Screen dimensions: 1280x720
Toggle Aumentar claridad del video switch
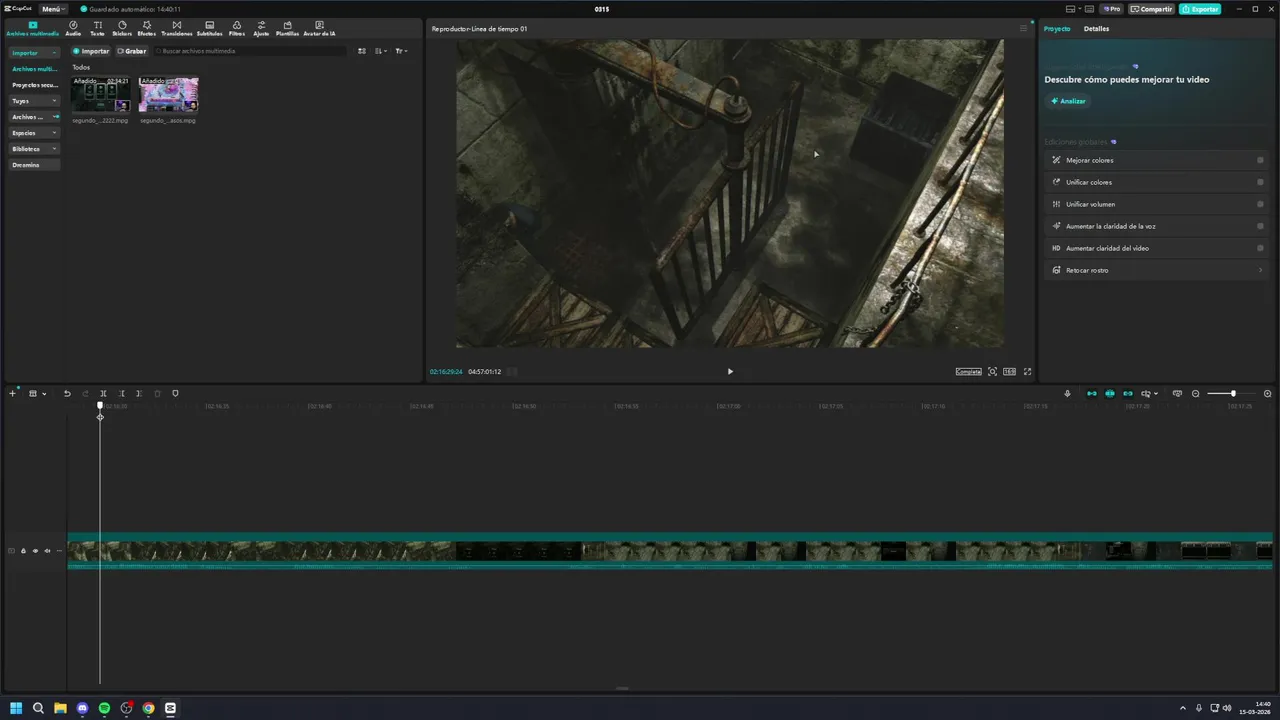[1260, 248]
